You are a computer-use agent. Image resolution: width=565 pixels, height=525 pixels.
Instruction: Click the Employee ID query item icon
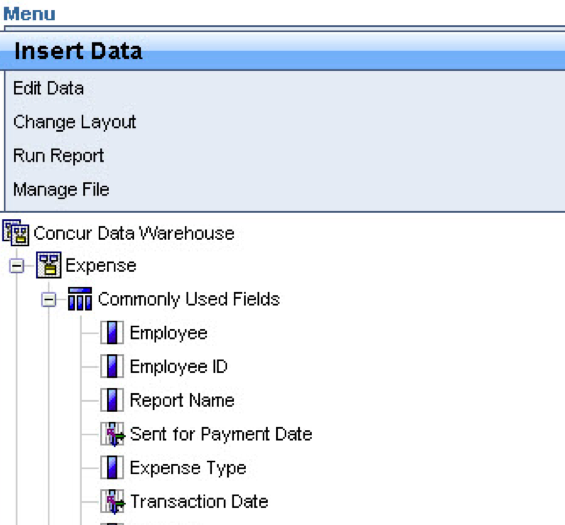[x=112, y=366]
